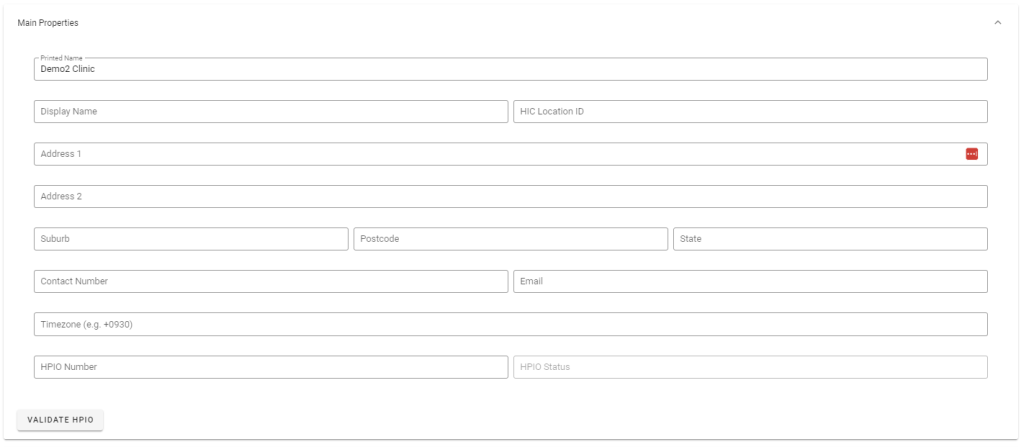Image resolution: width=1024 pixels, height=447 pixels.
Task: Click the greyed HPIO Status field
Action: (x=750, y=367)
